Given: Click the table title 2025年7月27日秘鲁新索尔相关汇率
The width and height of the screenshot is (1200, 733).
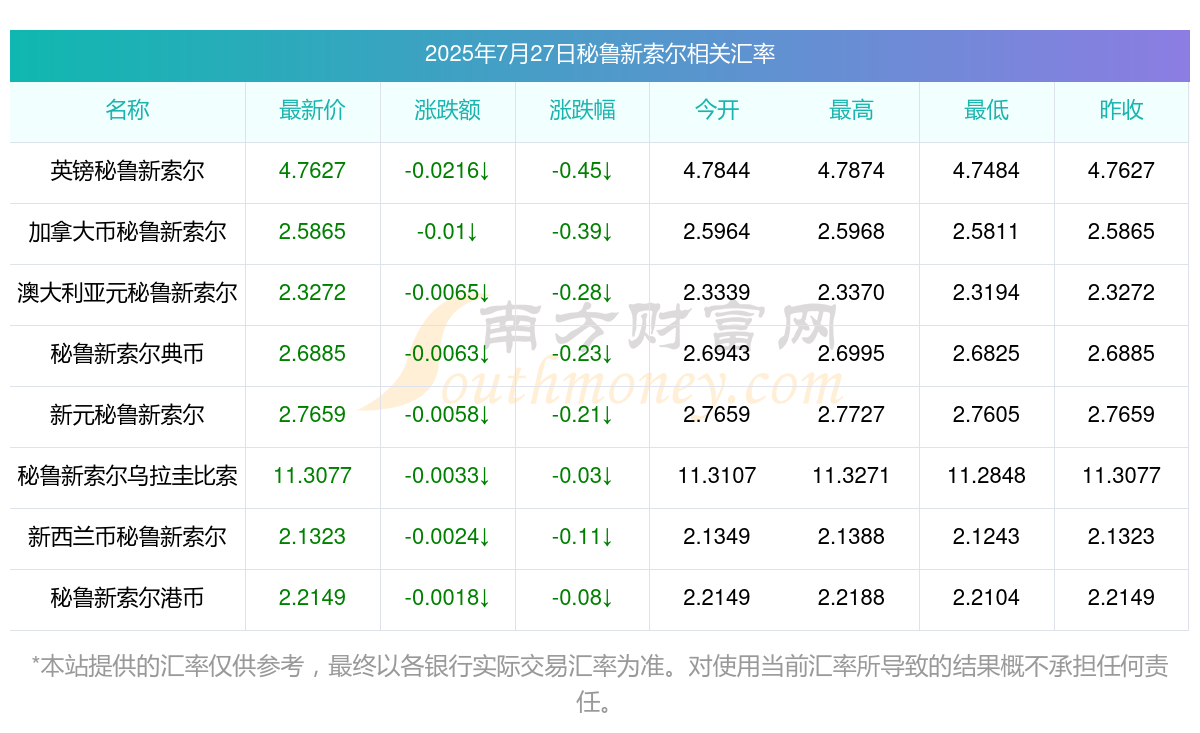Looking at the screenshot, I should pyautogui.click(x=600, y=54).
